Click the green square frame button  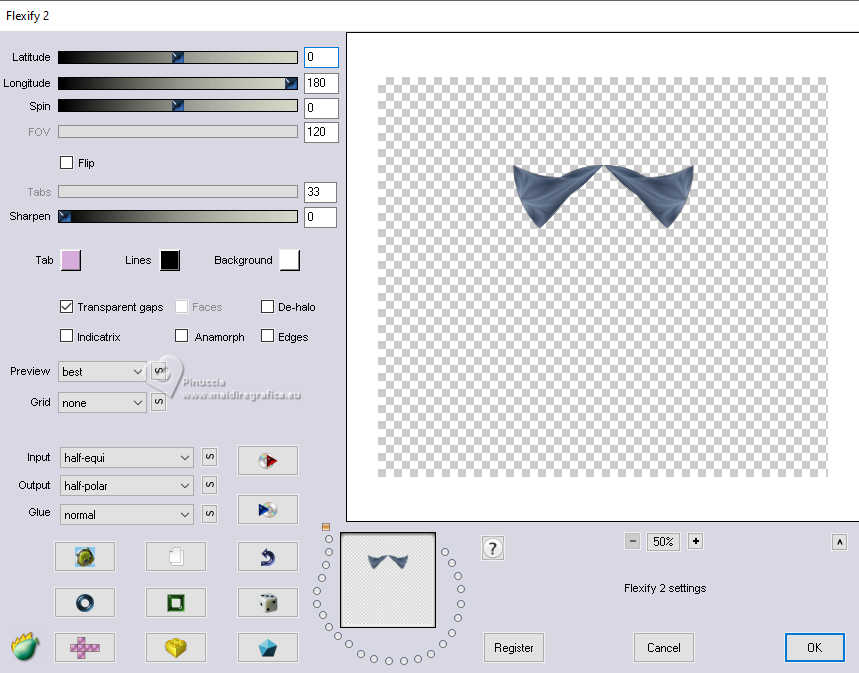click(176, 602)
